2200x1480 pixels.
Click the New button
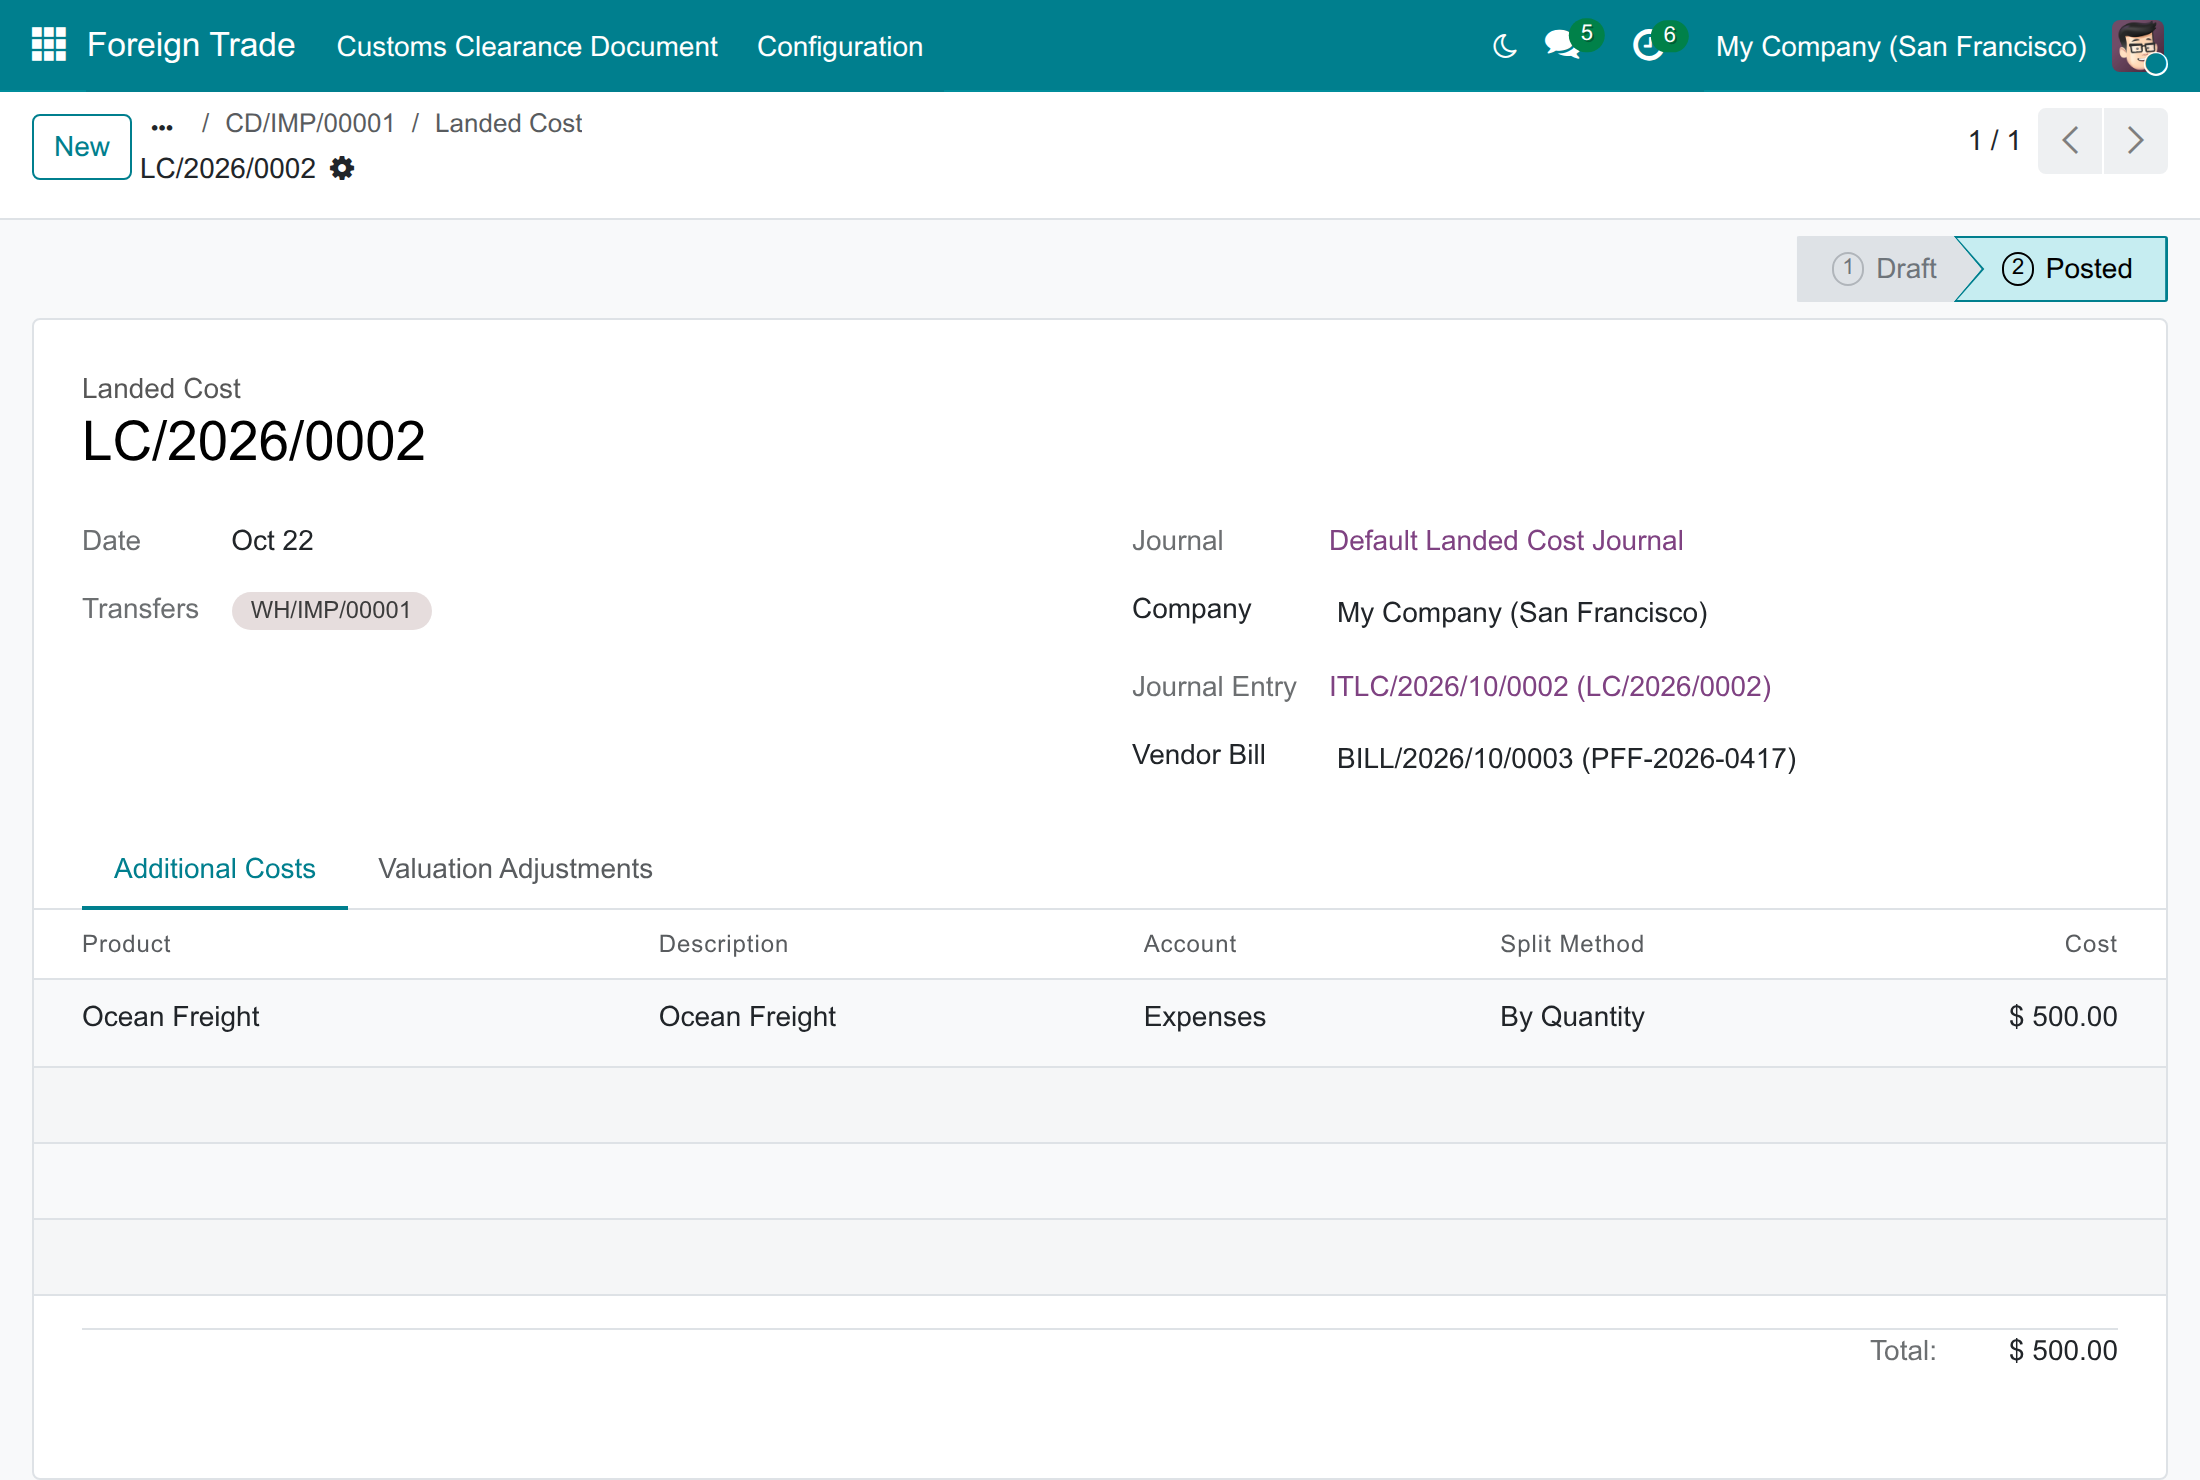pos(82,147)
